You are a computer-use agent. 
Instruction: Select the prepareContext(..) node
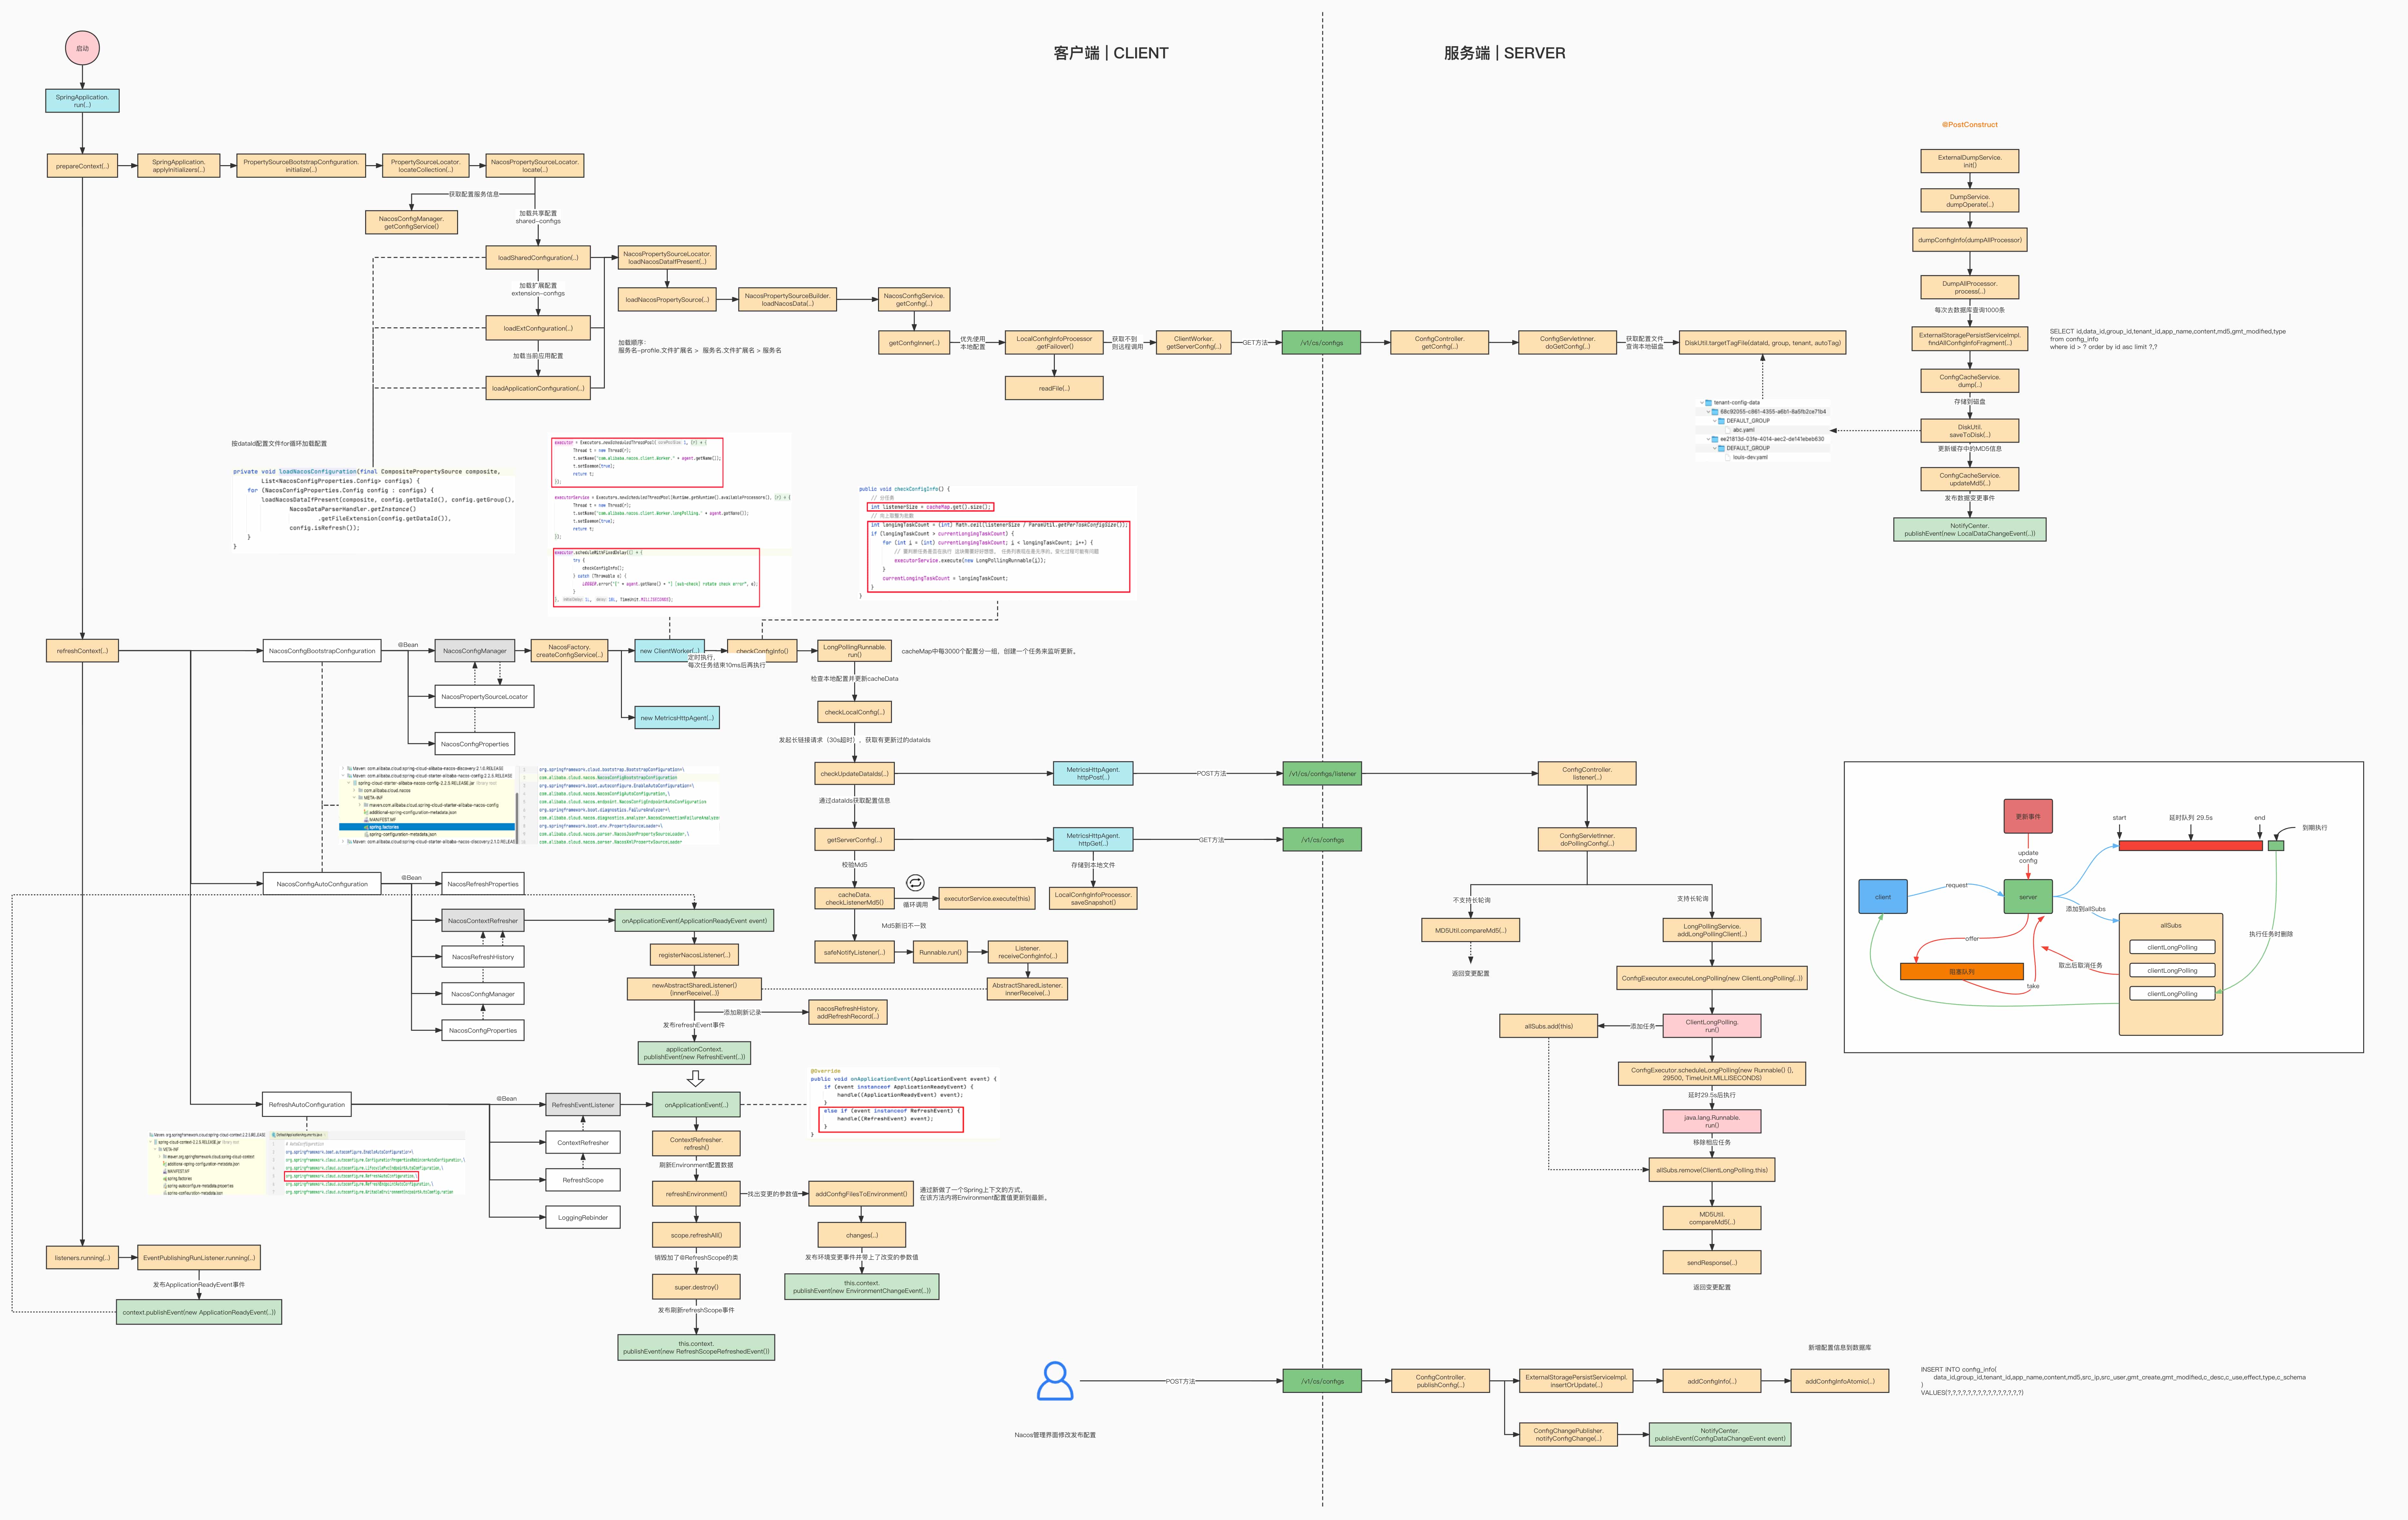[82, 166]
